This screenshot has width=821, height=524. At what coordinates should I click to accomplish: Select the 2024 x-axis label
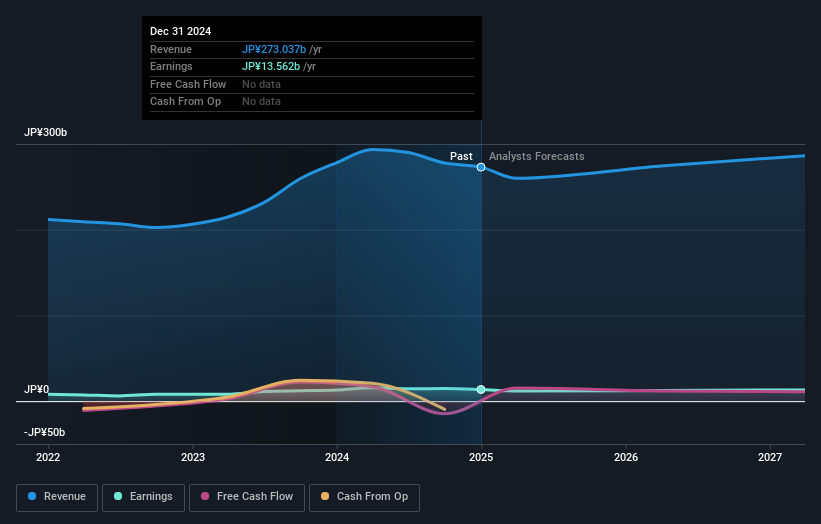pos(337,457)
